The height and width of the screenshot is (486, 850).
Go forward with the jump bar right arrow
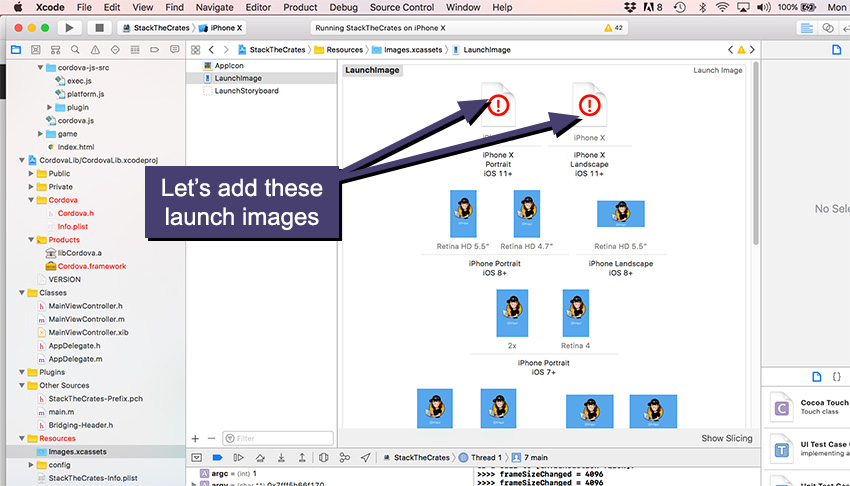(x=226, y=50)
